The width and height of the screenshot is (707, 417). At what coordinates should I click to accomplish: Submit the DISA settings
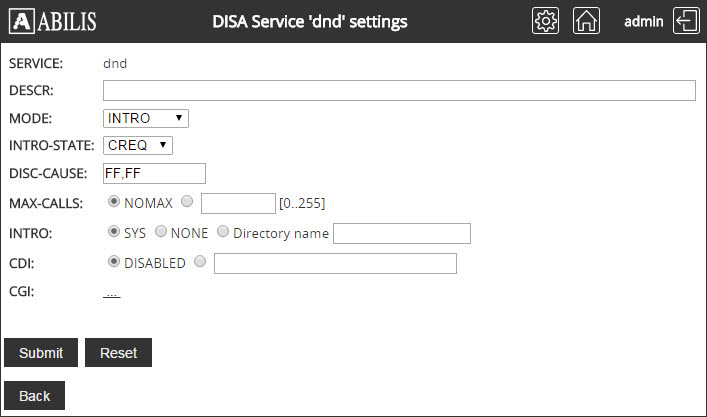tap(41, 353)
